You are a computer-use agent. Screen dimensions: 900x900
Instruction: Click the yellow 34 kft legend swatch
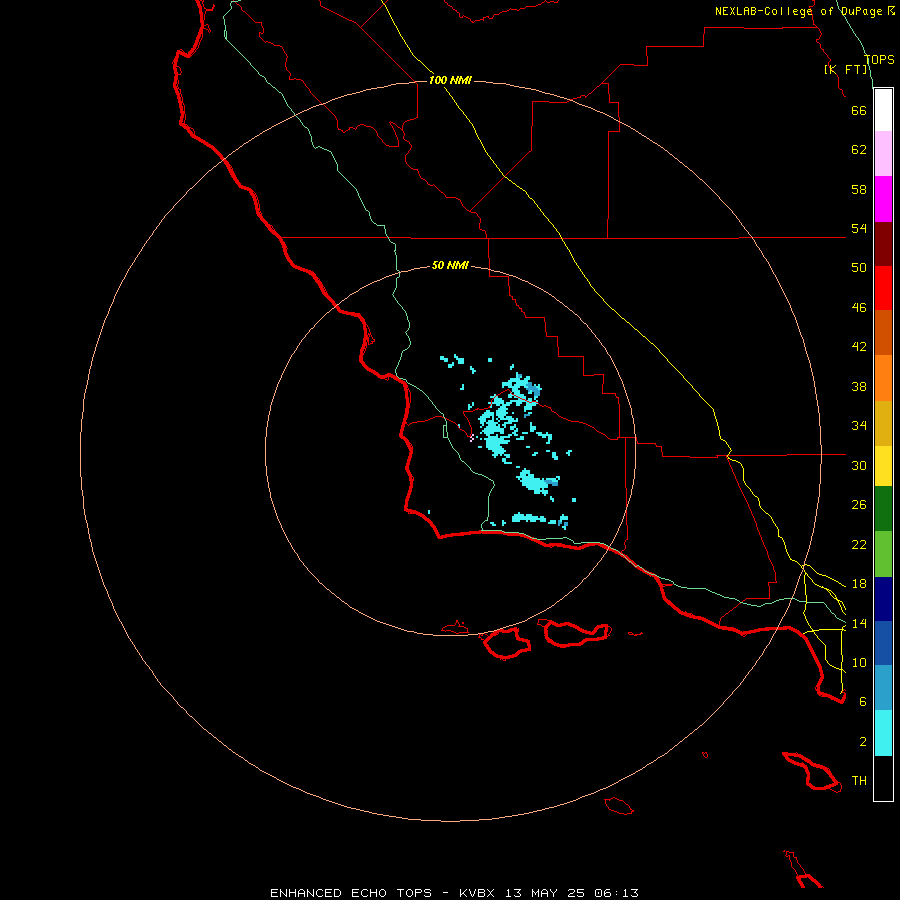click(x=883, y=466)
